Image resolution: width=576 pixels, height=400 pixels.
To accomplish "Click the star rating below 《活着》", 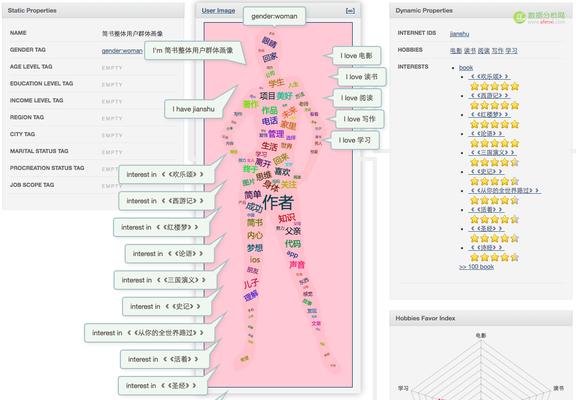I will tap(494, 220).
